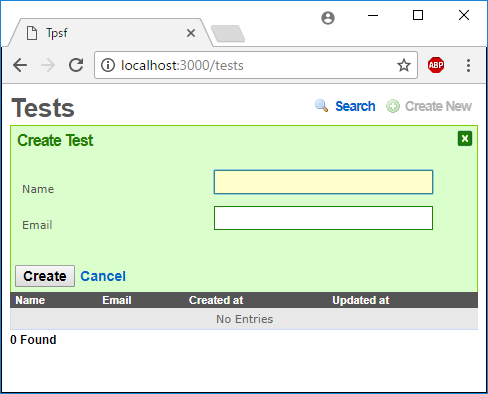The width and height of the screenshot is (488, 394).
Task: Click the green plus Create New icon
Action: pyautogui.click(x=393, y=106)
